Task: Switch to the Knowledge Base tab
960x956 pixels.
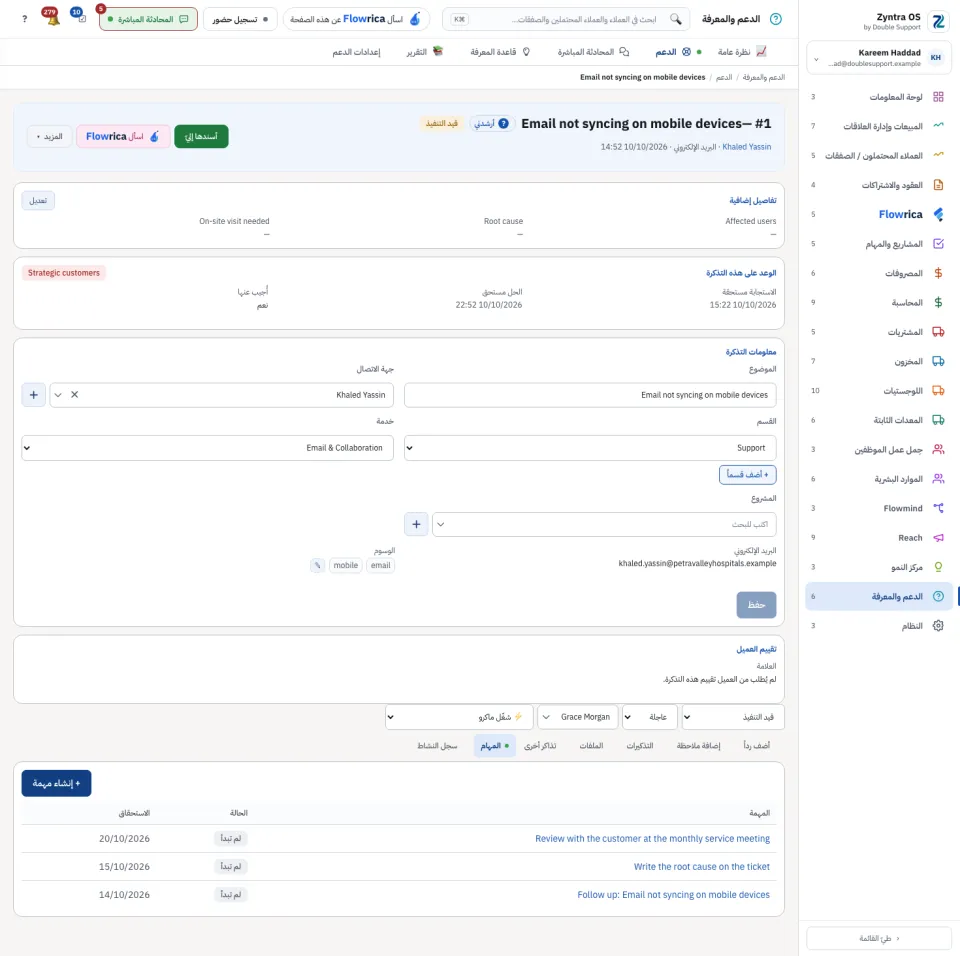Action: [x=500, y=52]
